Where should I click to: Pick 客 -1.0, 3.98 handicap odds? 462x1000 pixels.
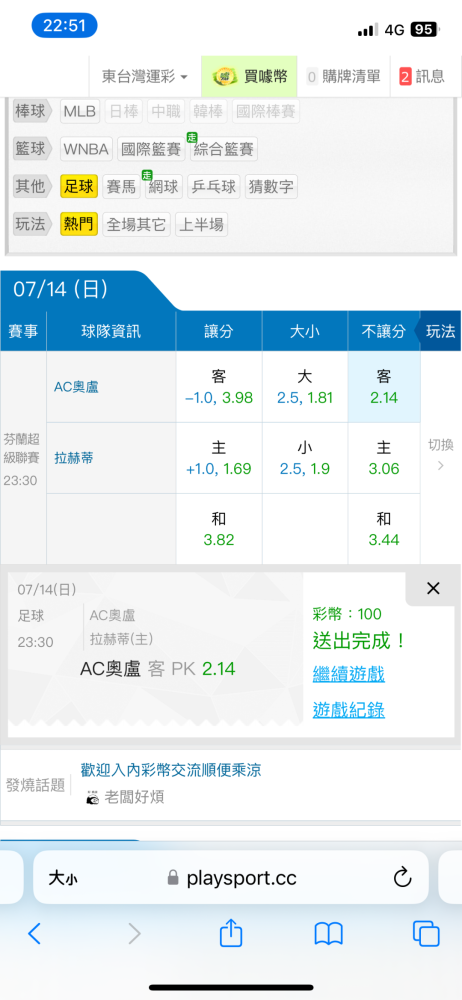coord(219,387)
